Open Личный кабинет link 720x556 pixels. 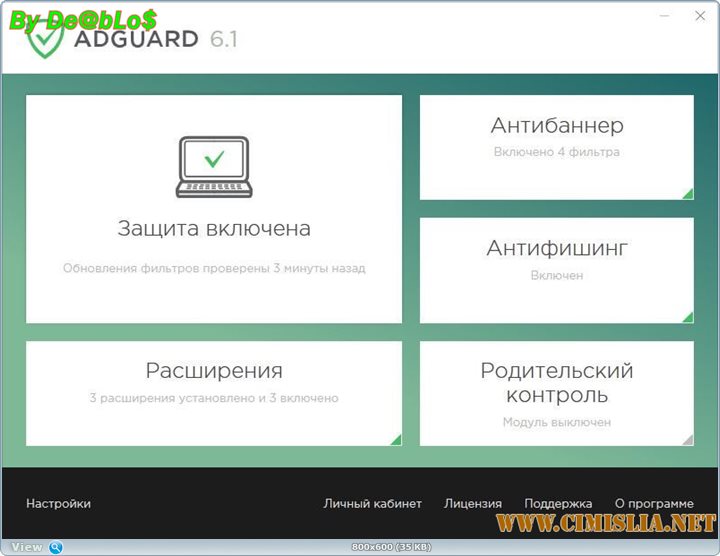pyautogui.click(x=372, y=504)
